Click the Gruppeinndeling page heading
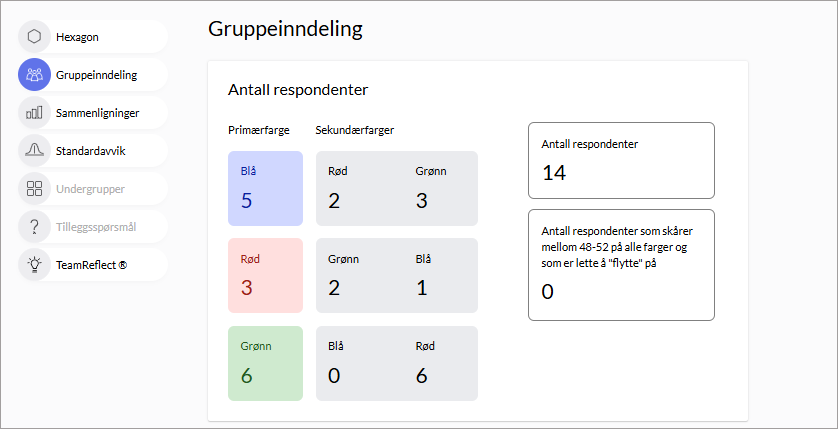The width and height of the screenshot is (838, 429). 285,29
